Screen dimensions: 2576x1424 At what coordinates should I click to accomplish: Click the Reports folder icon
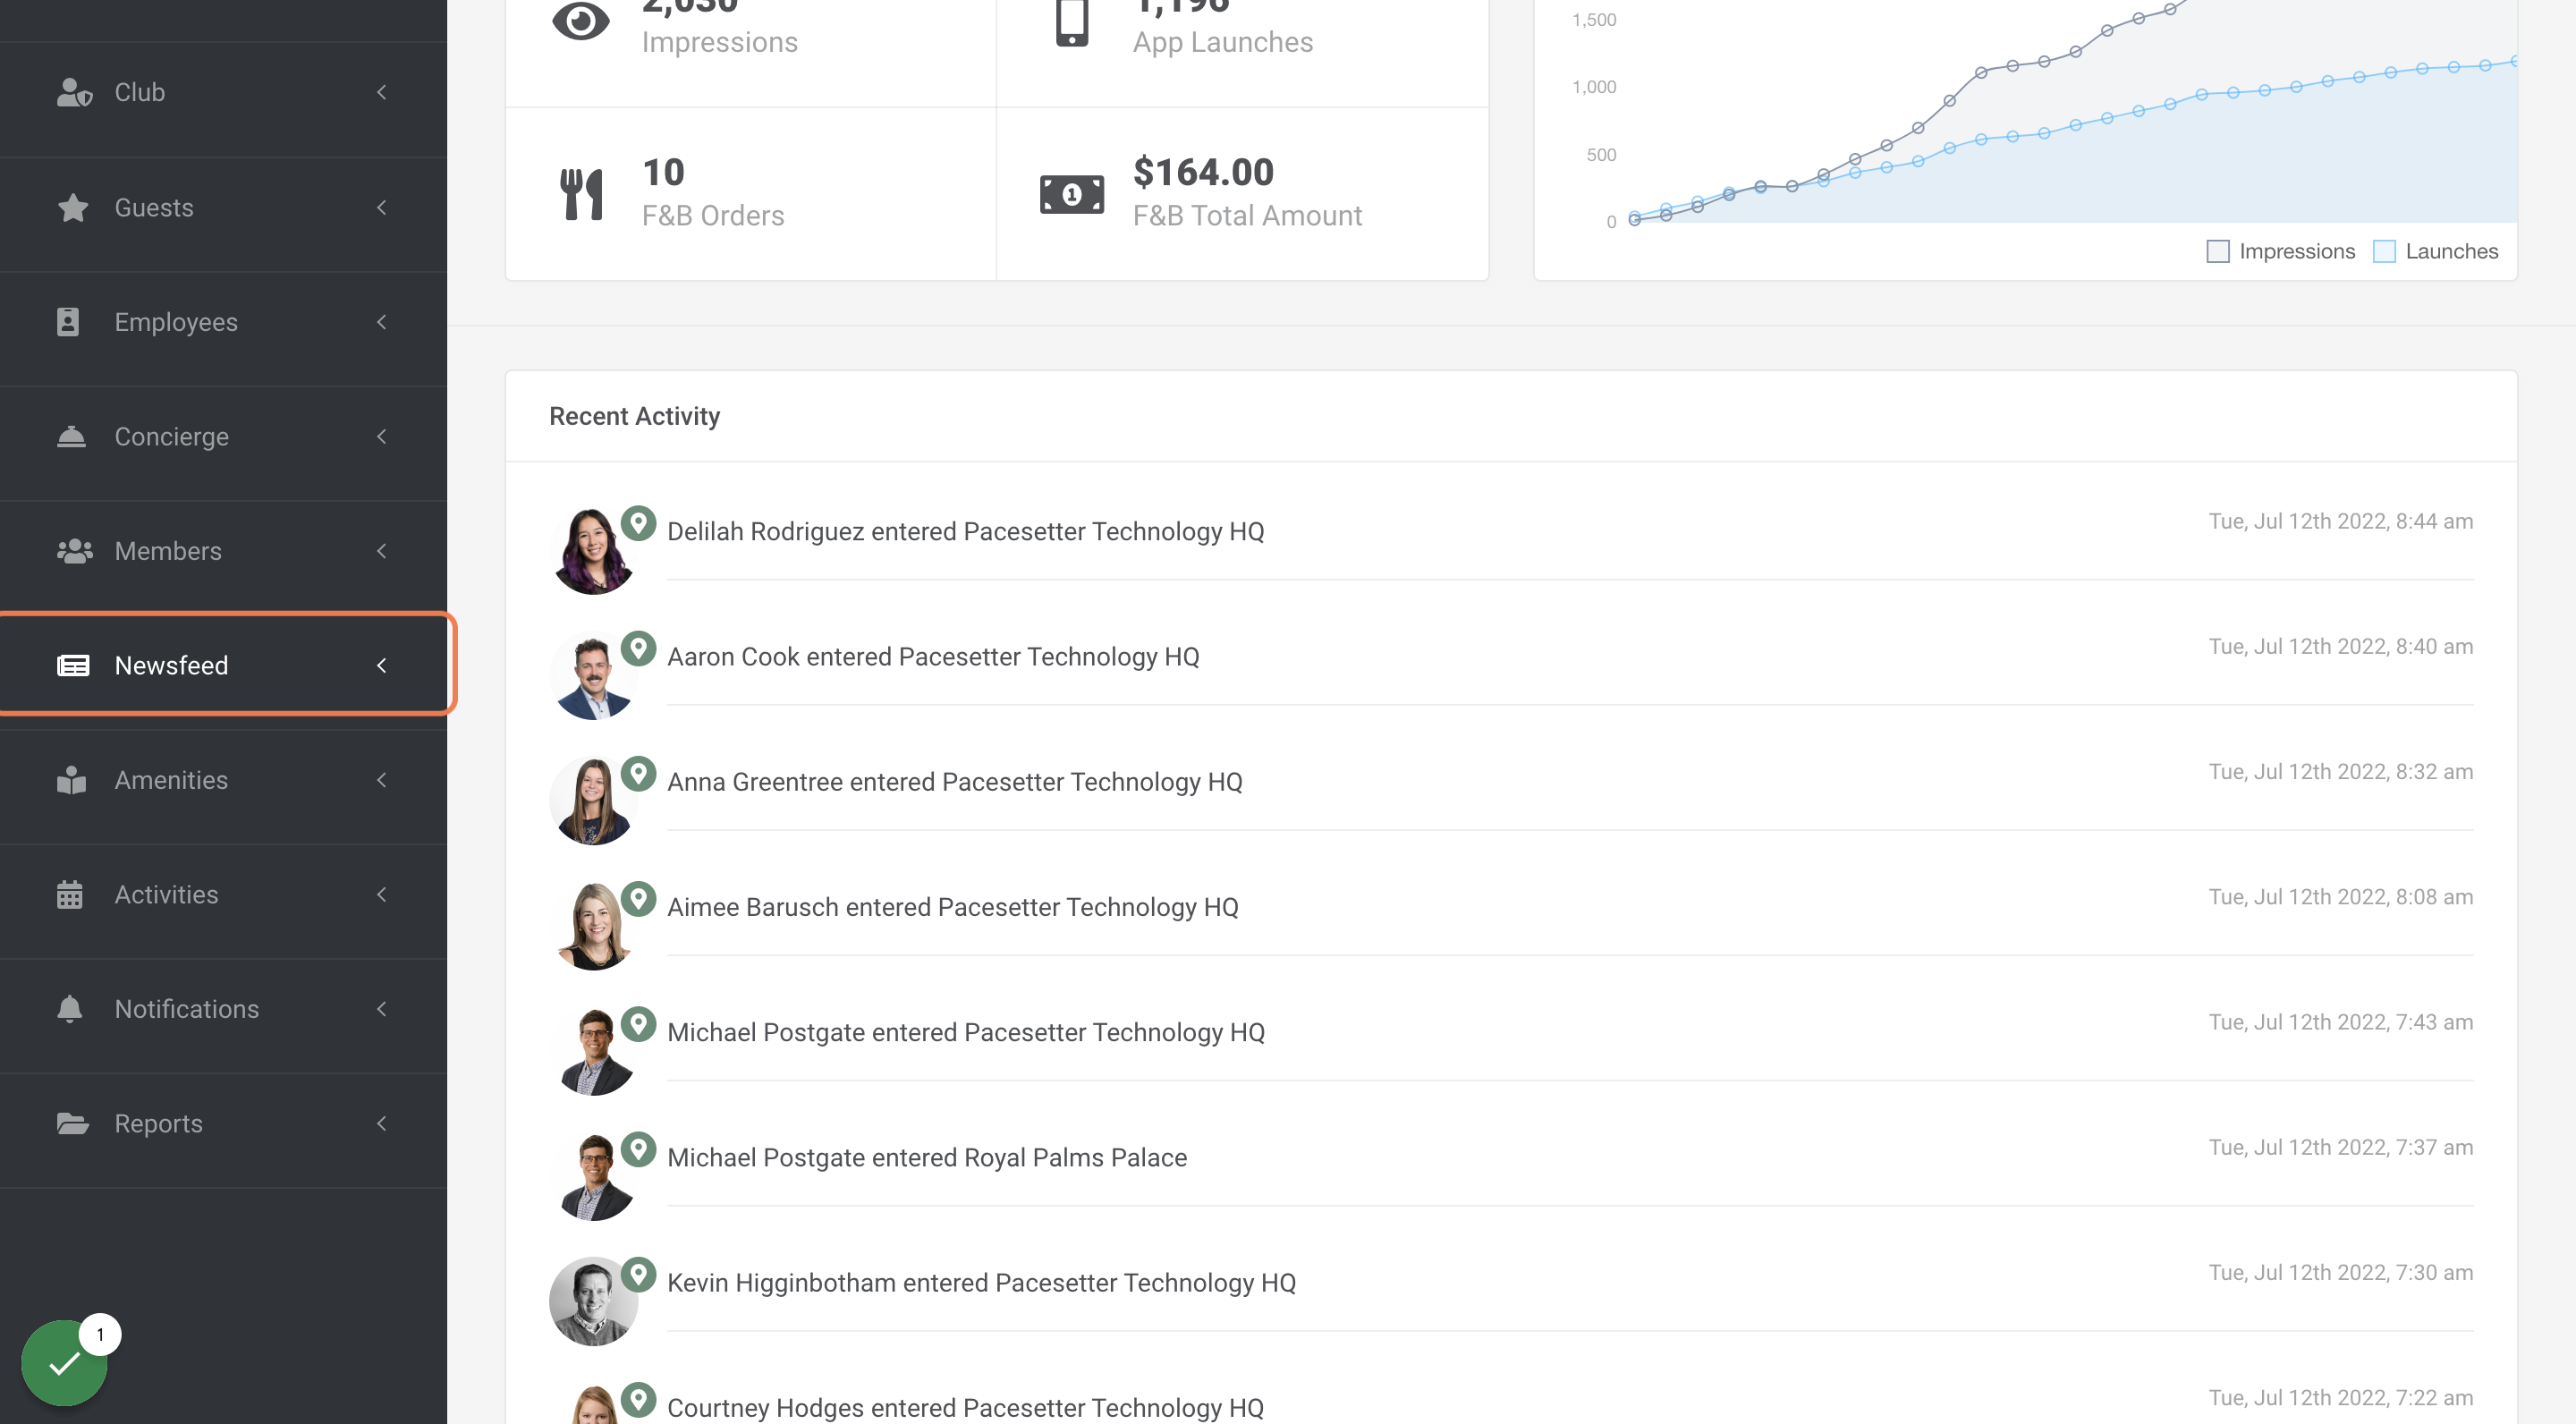pyautogui.click(x=73, y=1124)
